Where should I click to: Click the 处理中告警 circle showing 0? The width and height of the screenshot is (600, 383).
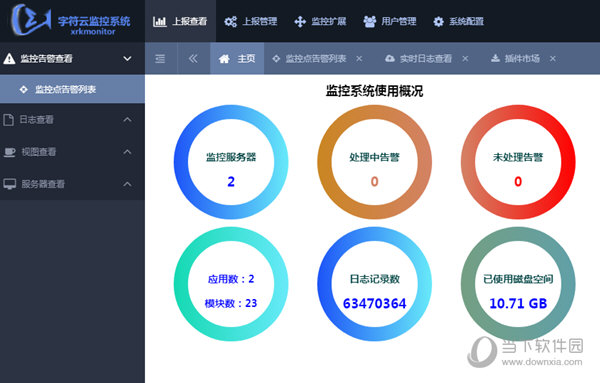coord(375,162)
